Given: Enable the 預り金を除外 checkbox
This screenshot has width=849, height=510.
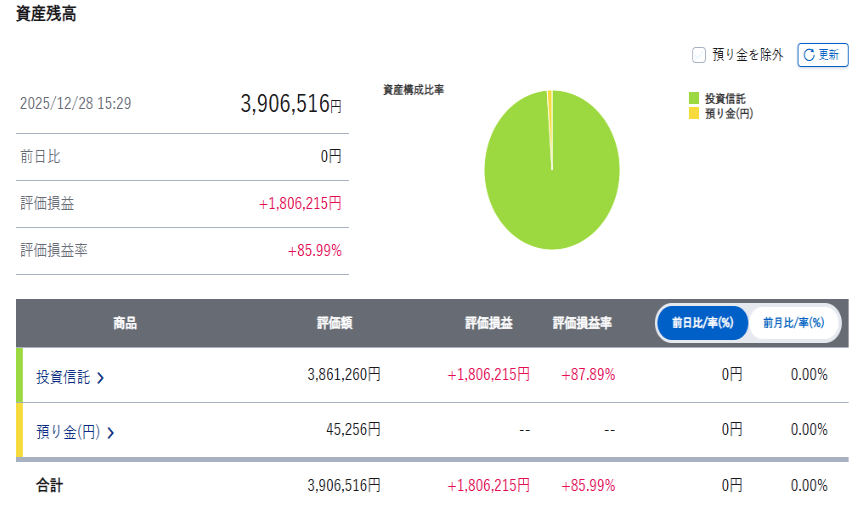Looking at the screenshot, I should coord(699,55).
